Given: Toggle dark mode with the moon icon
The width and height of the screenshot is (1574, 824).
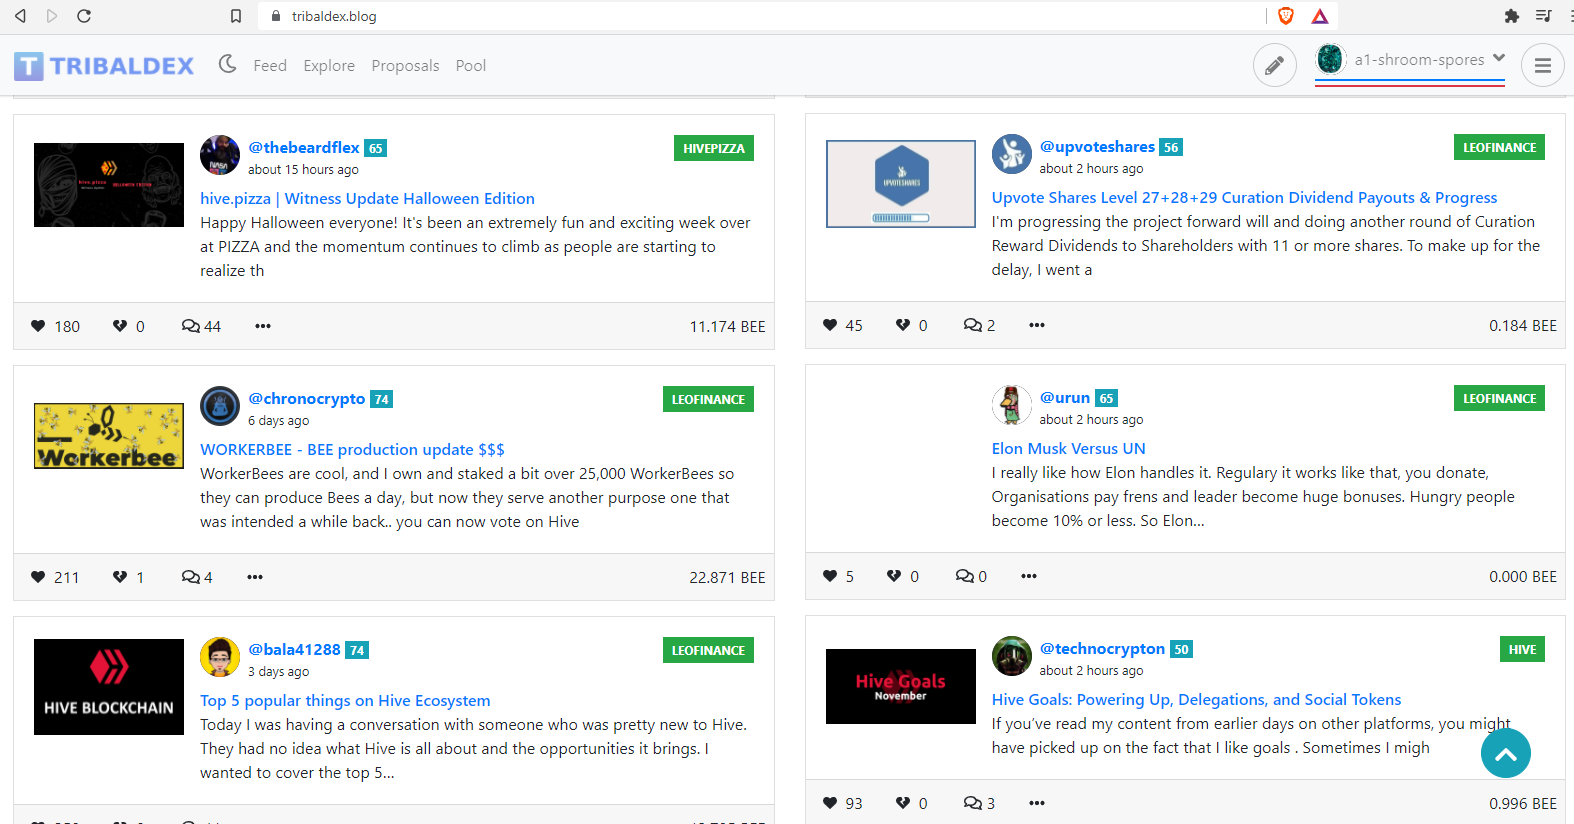Looking at the screenshot, I should coord(228,64).
